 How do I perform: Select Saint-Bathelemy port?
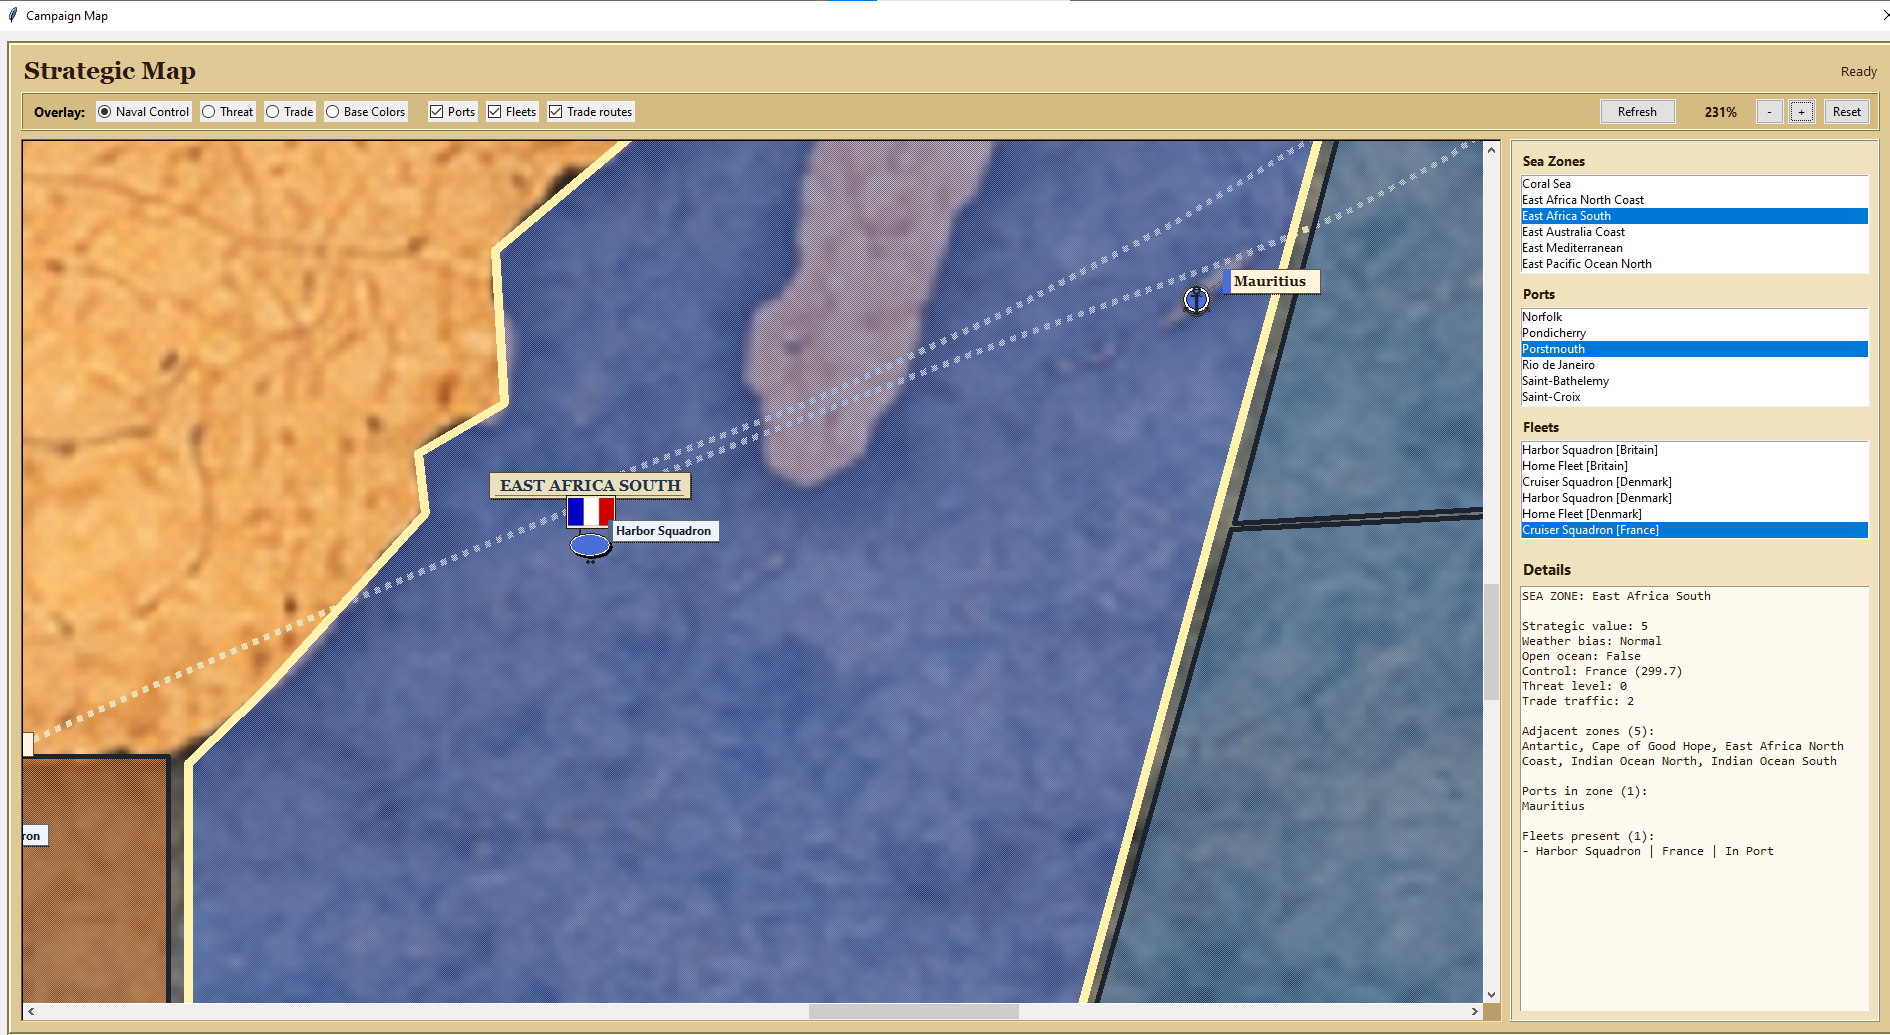1694,381
